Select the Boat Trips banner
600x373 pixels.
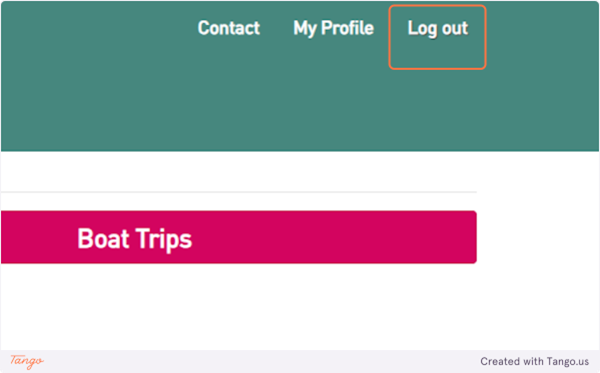click(238, 237)
